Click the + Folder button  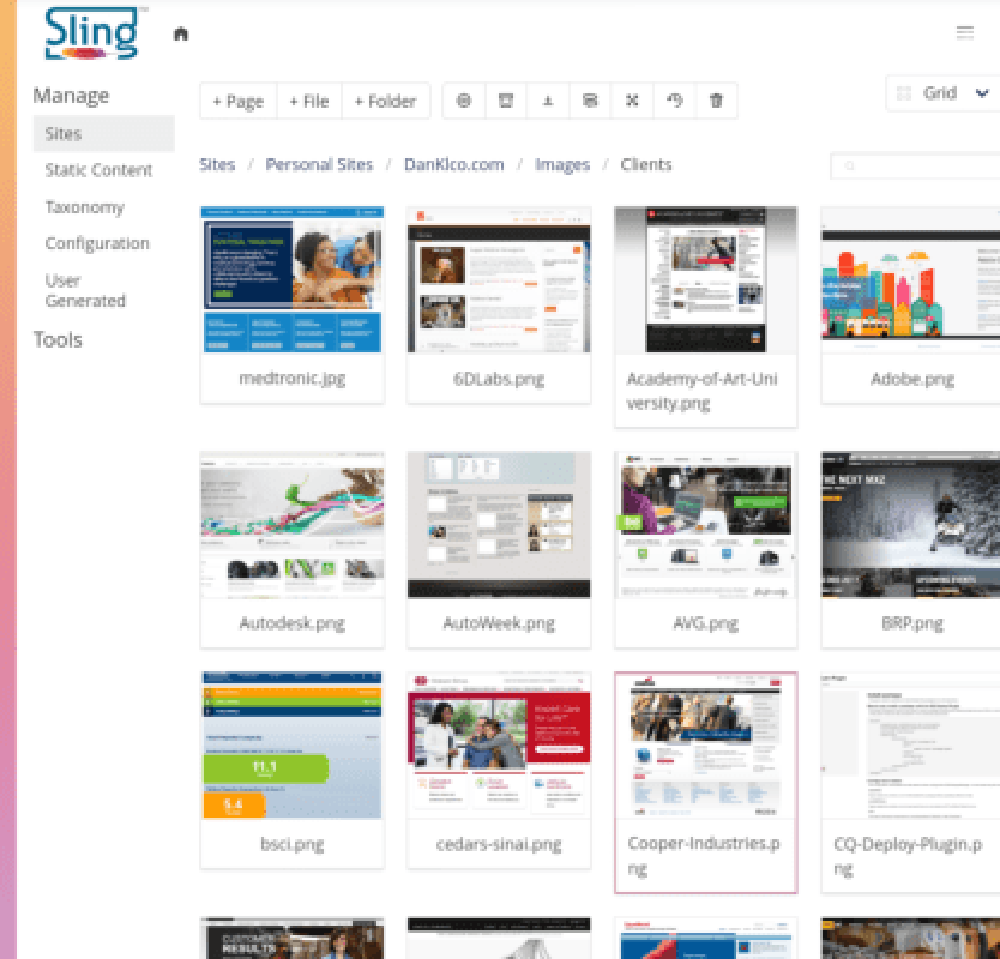coord(386,100)
